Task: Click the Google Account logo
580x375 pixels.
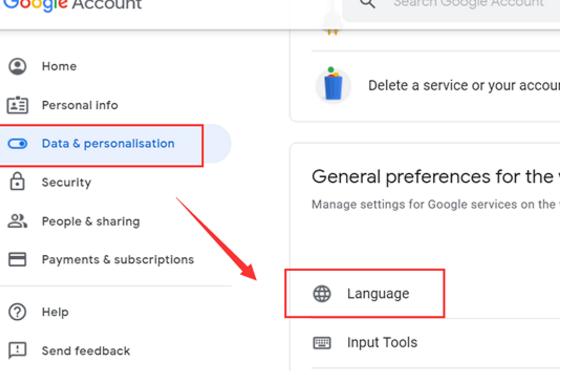Action: 72,5
